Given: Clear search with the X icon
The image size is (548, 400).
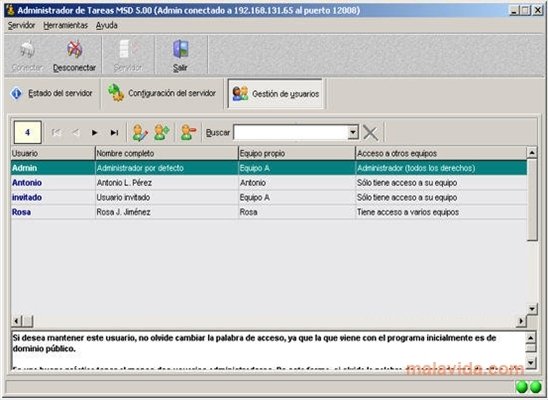Looking at the screenshot, I should [370, 132].
